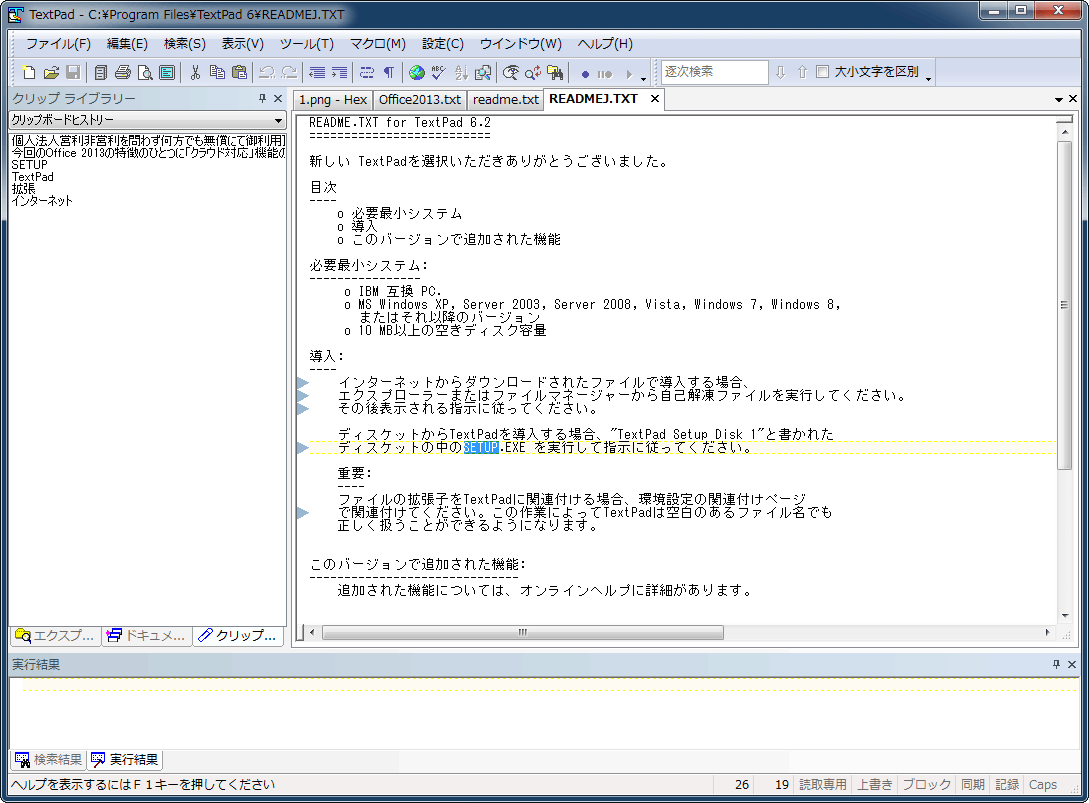Click the Unindent block icon
Image resolution: width=1089 pixels, height=803 pixels.
(x=317, y=72)
